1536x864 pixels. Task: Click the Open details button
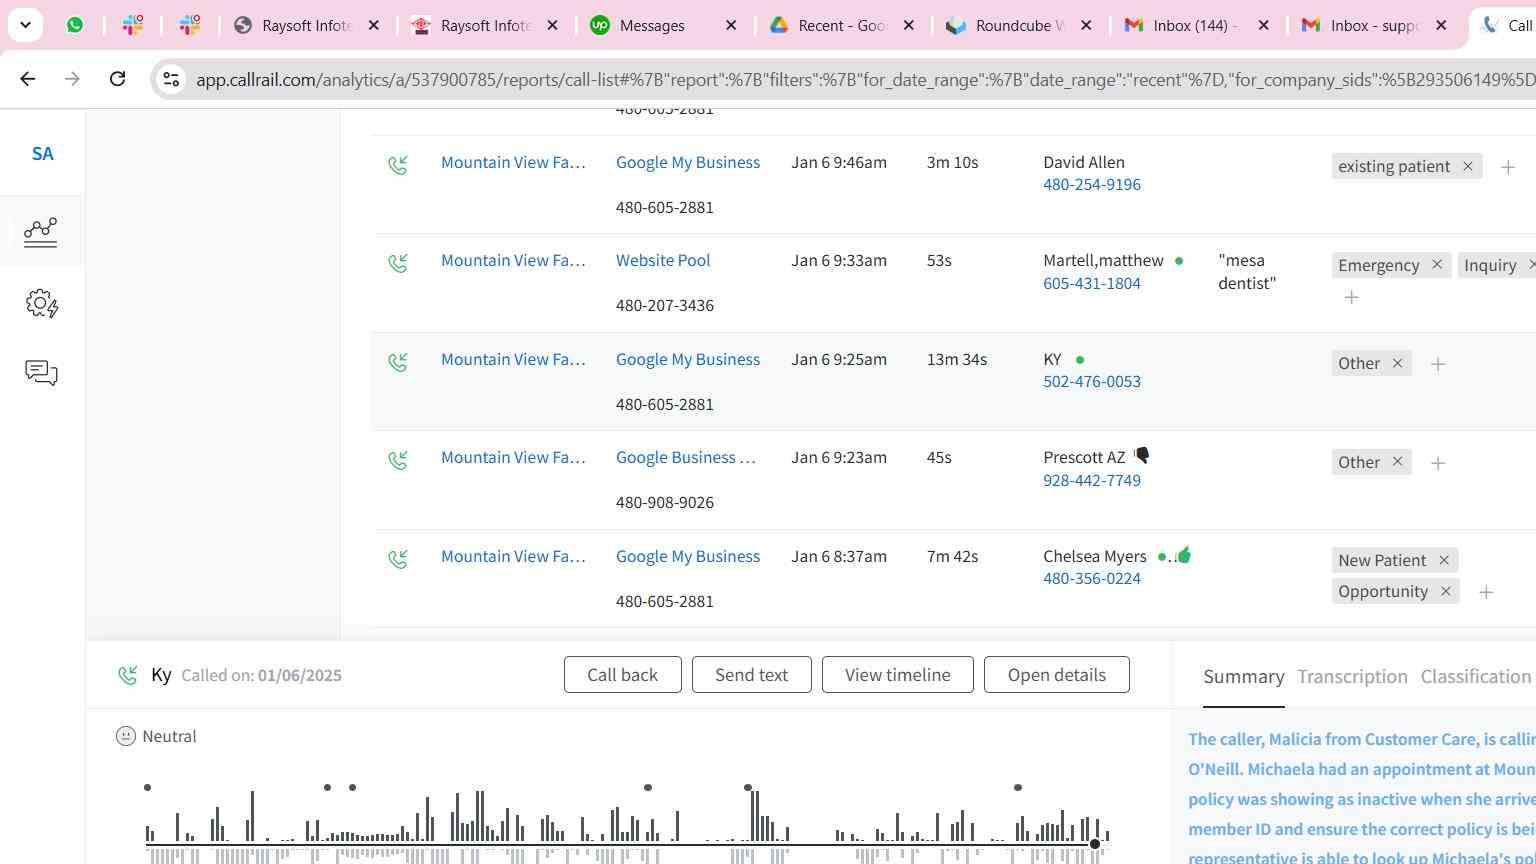(1056, 675)
